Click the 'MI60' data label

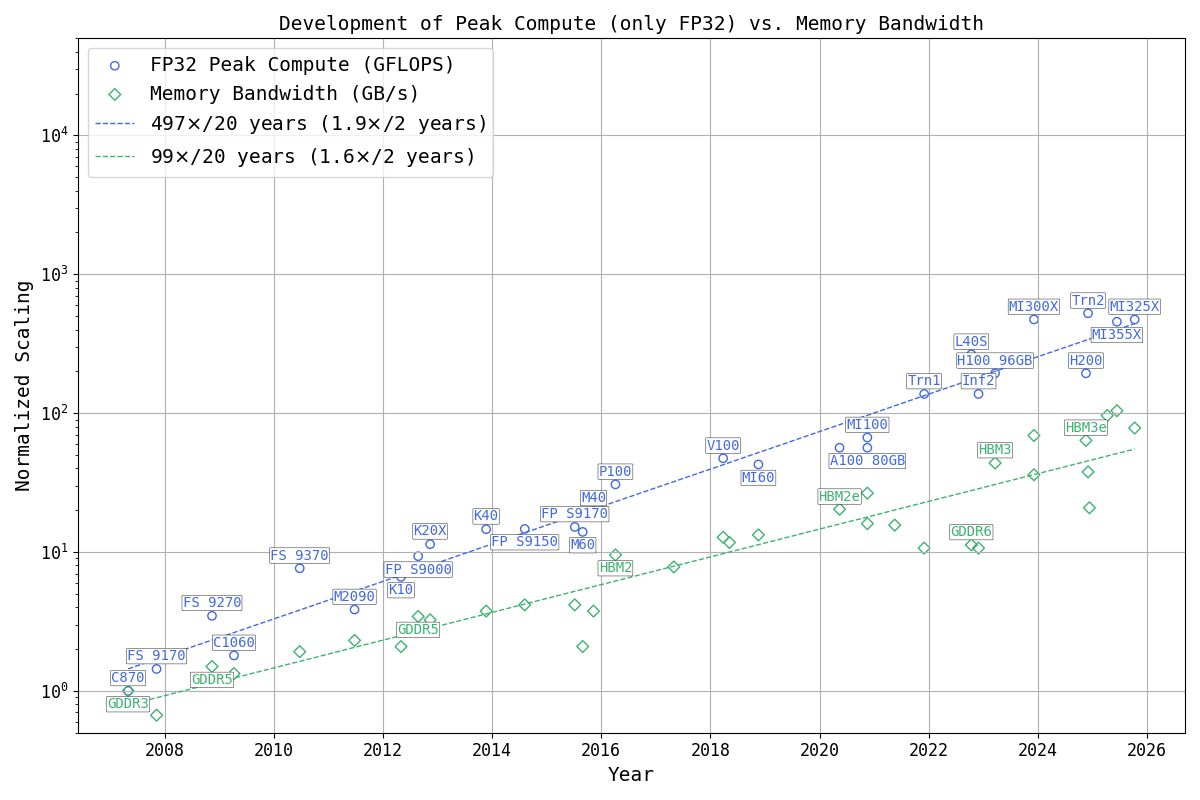coord(758,477)
